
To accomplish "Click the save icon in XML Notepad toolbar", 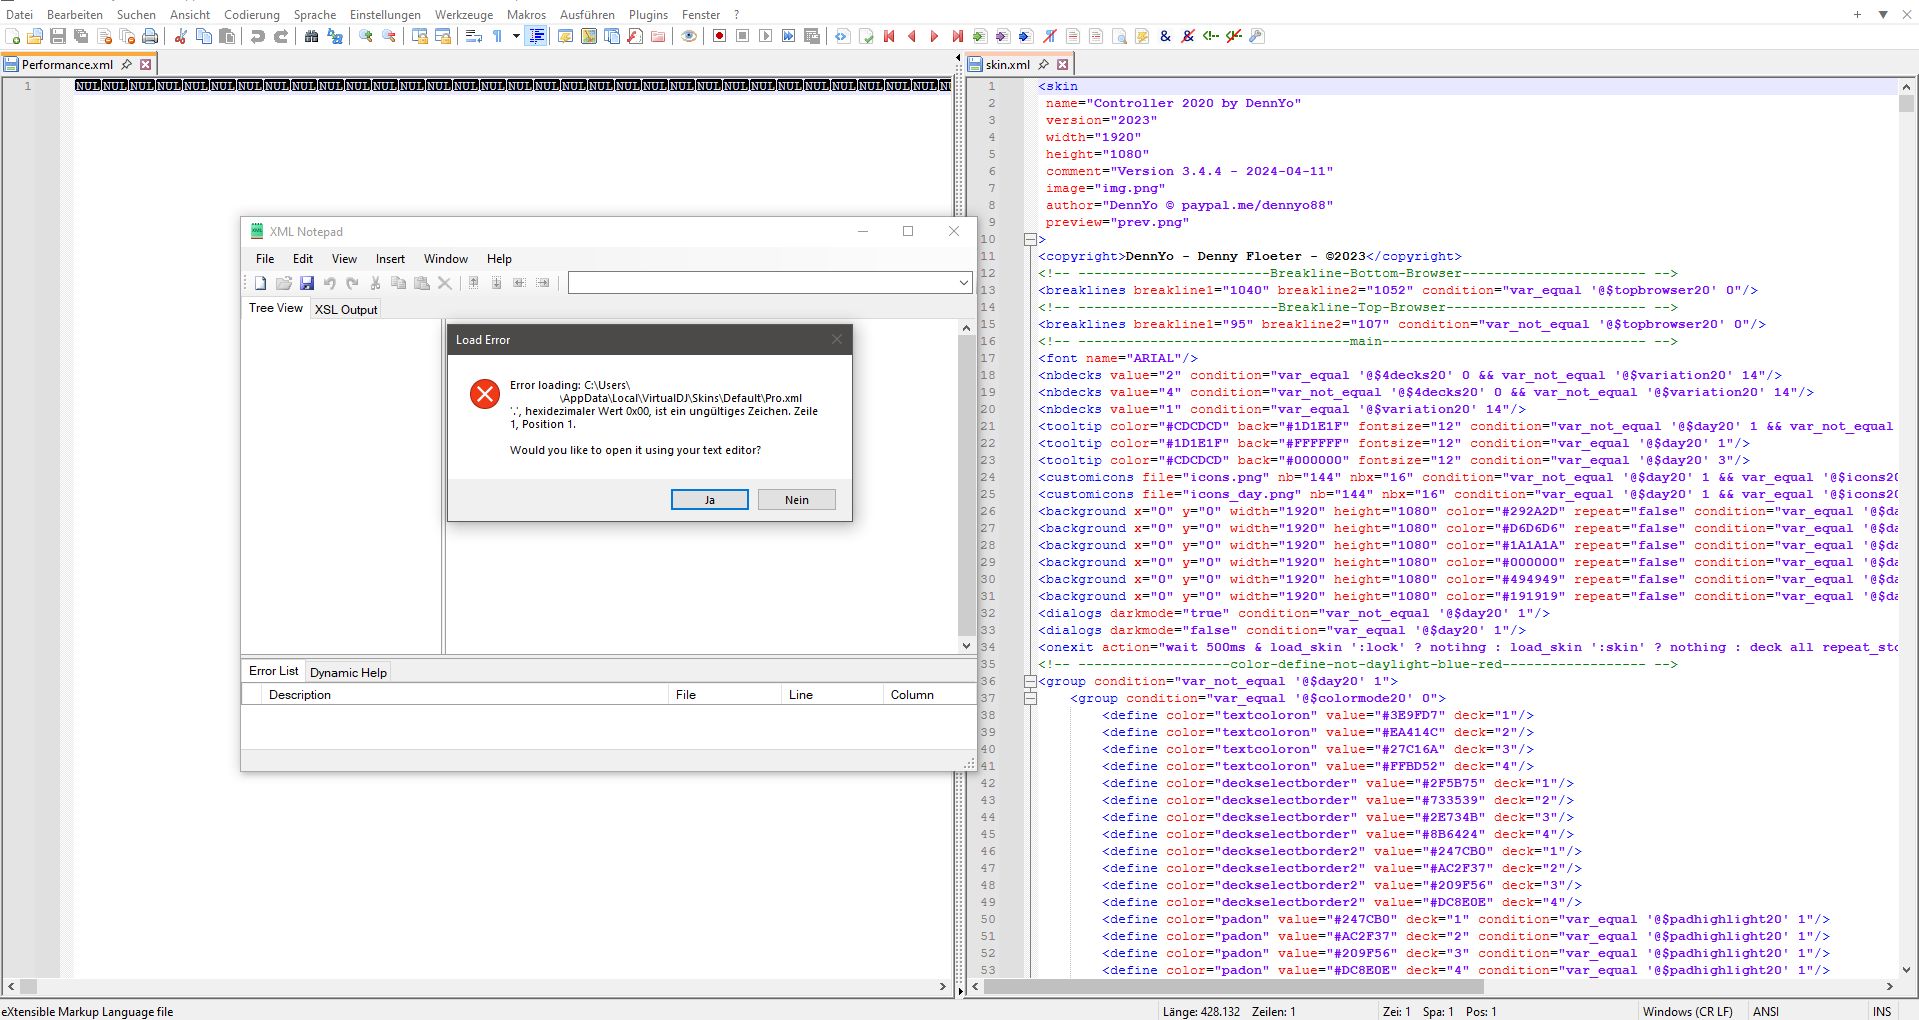I will [x=307, y=283].
